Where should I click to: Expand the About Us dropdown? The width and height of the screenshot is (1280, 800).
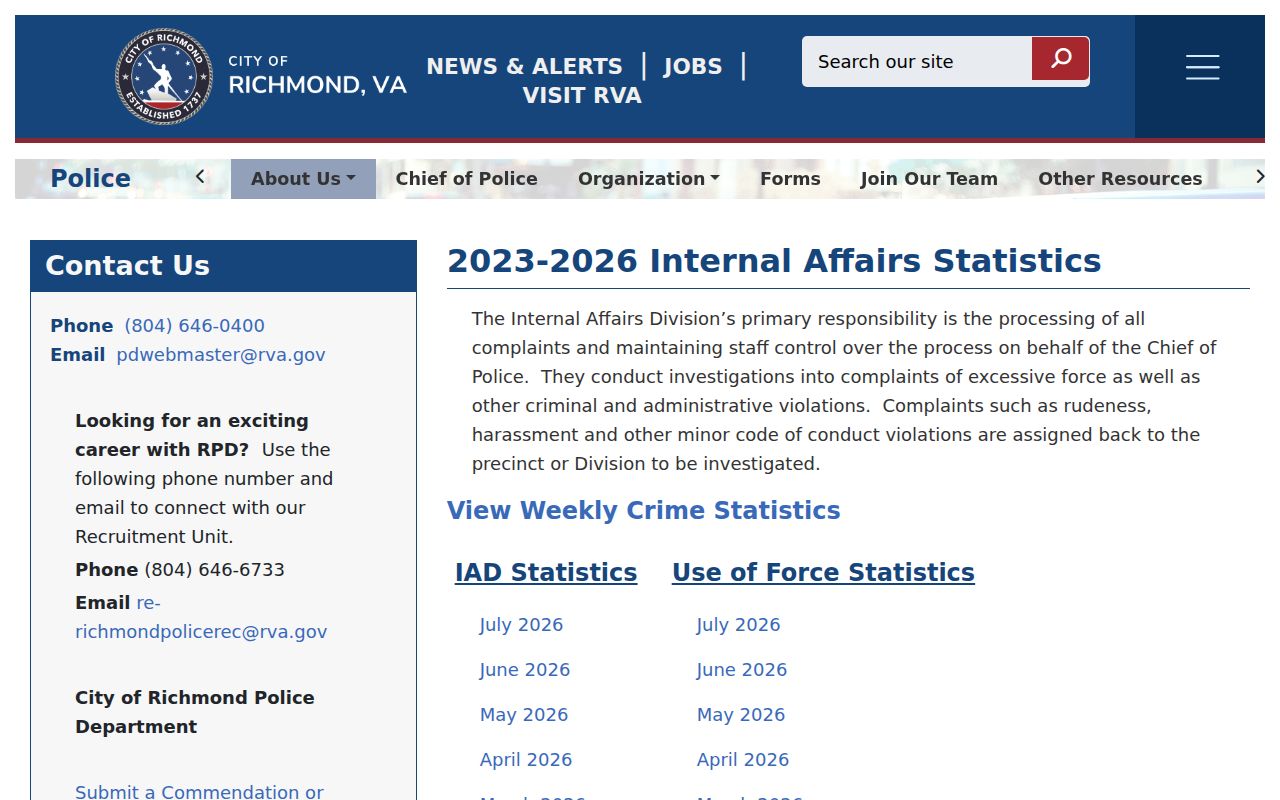click(303, 179)
